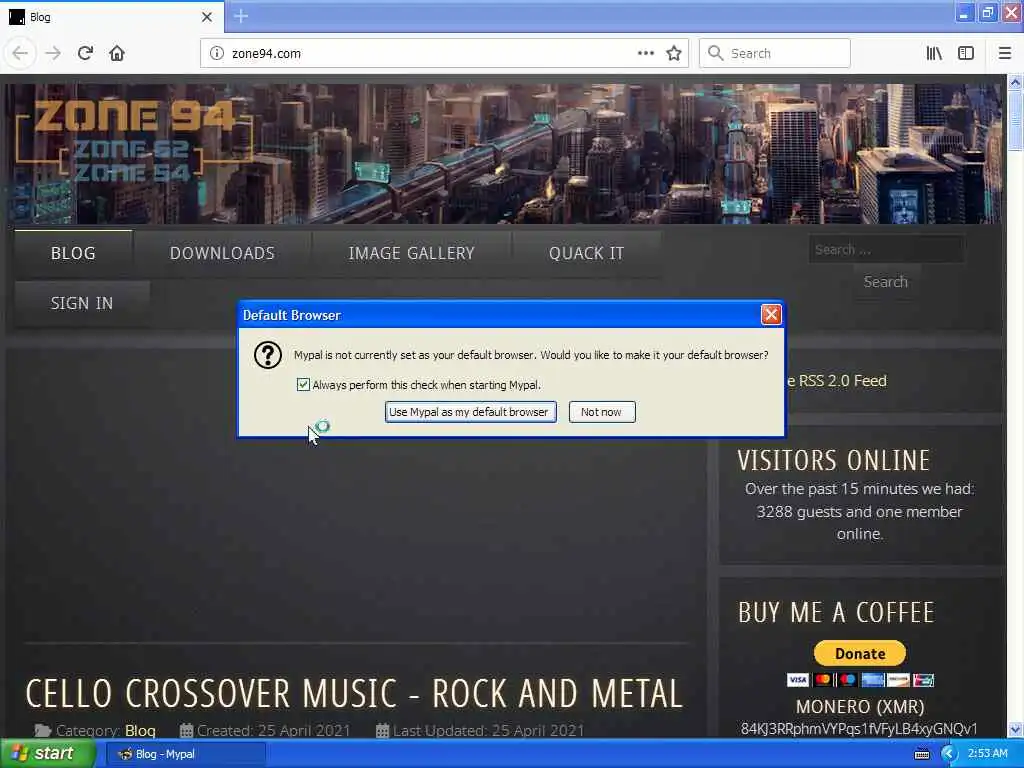
Task: Click the VISITORS ONLINE heading
Action: pyautogui.click(x=834, y=460)
